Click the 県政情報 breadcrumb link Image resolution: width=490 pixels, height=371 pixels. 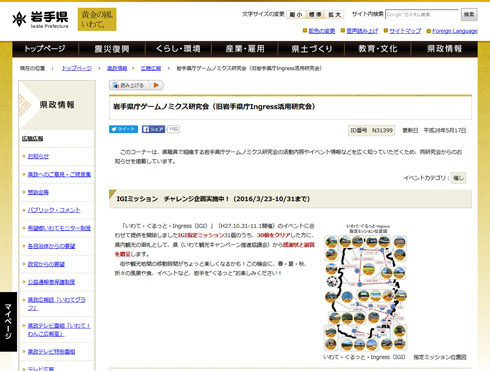(117, 68)
